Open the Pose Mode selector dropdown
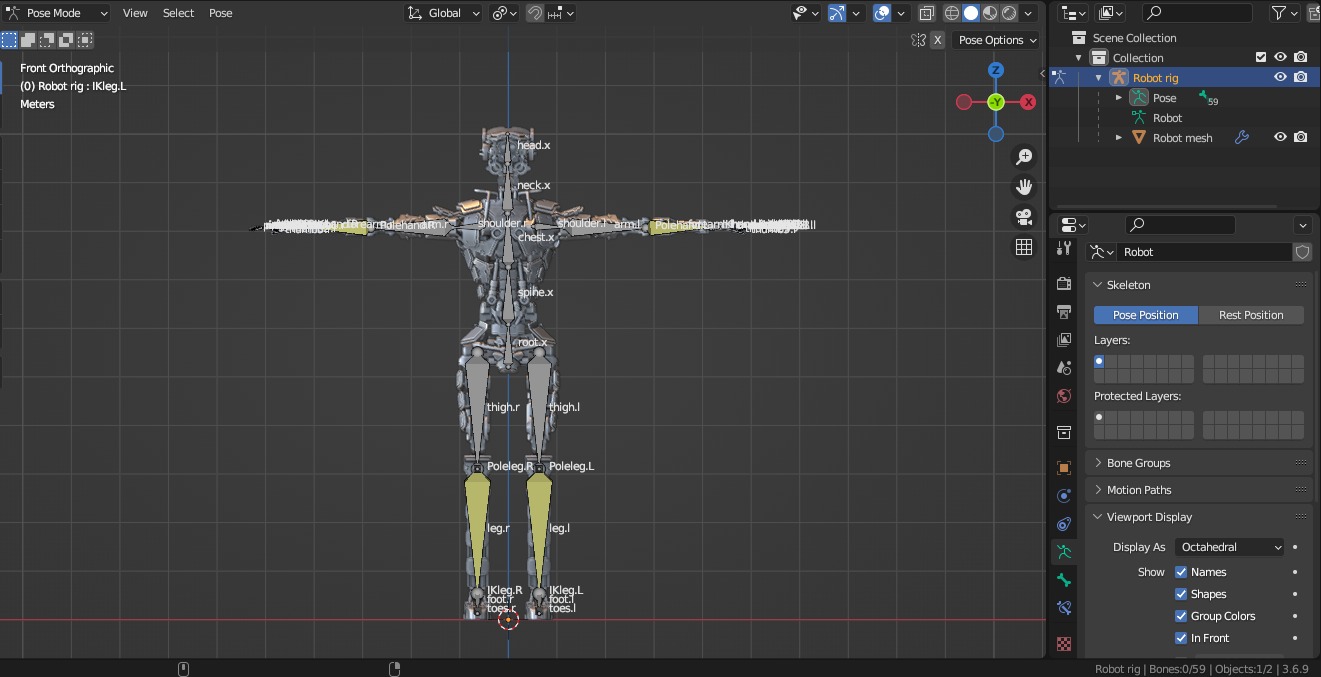 (x=56, y=13)
